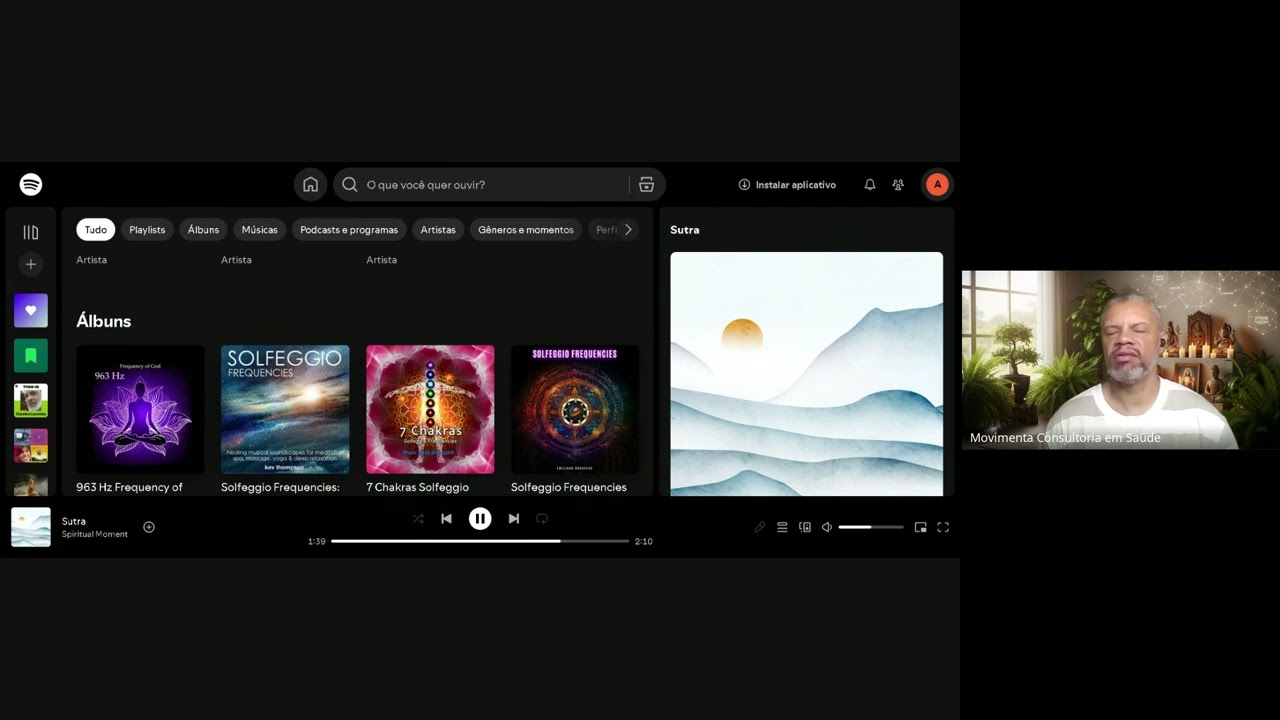Click the Spotify logo
Image resolution: width=1280 pixels, height=720 pixels.
point(31,185)
